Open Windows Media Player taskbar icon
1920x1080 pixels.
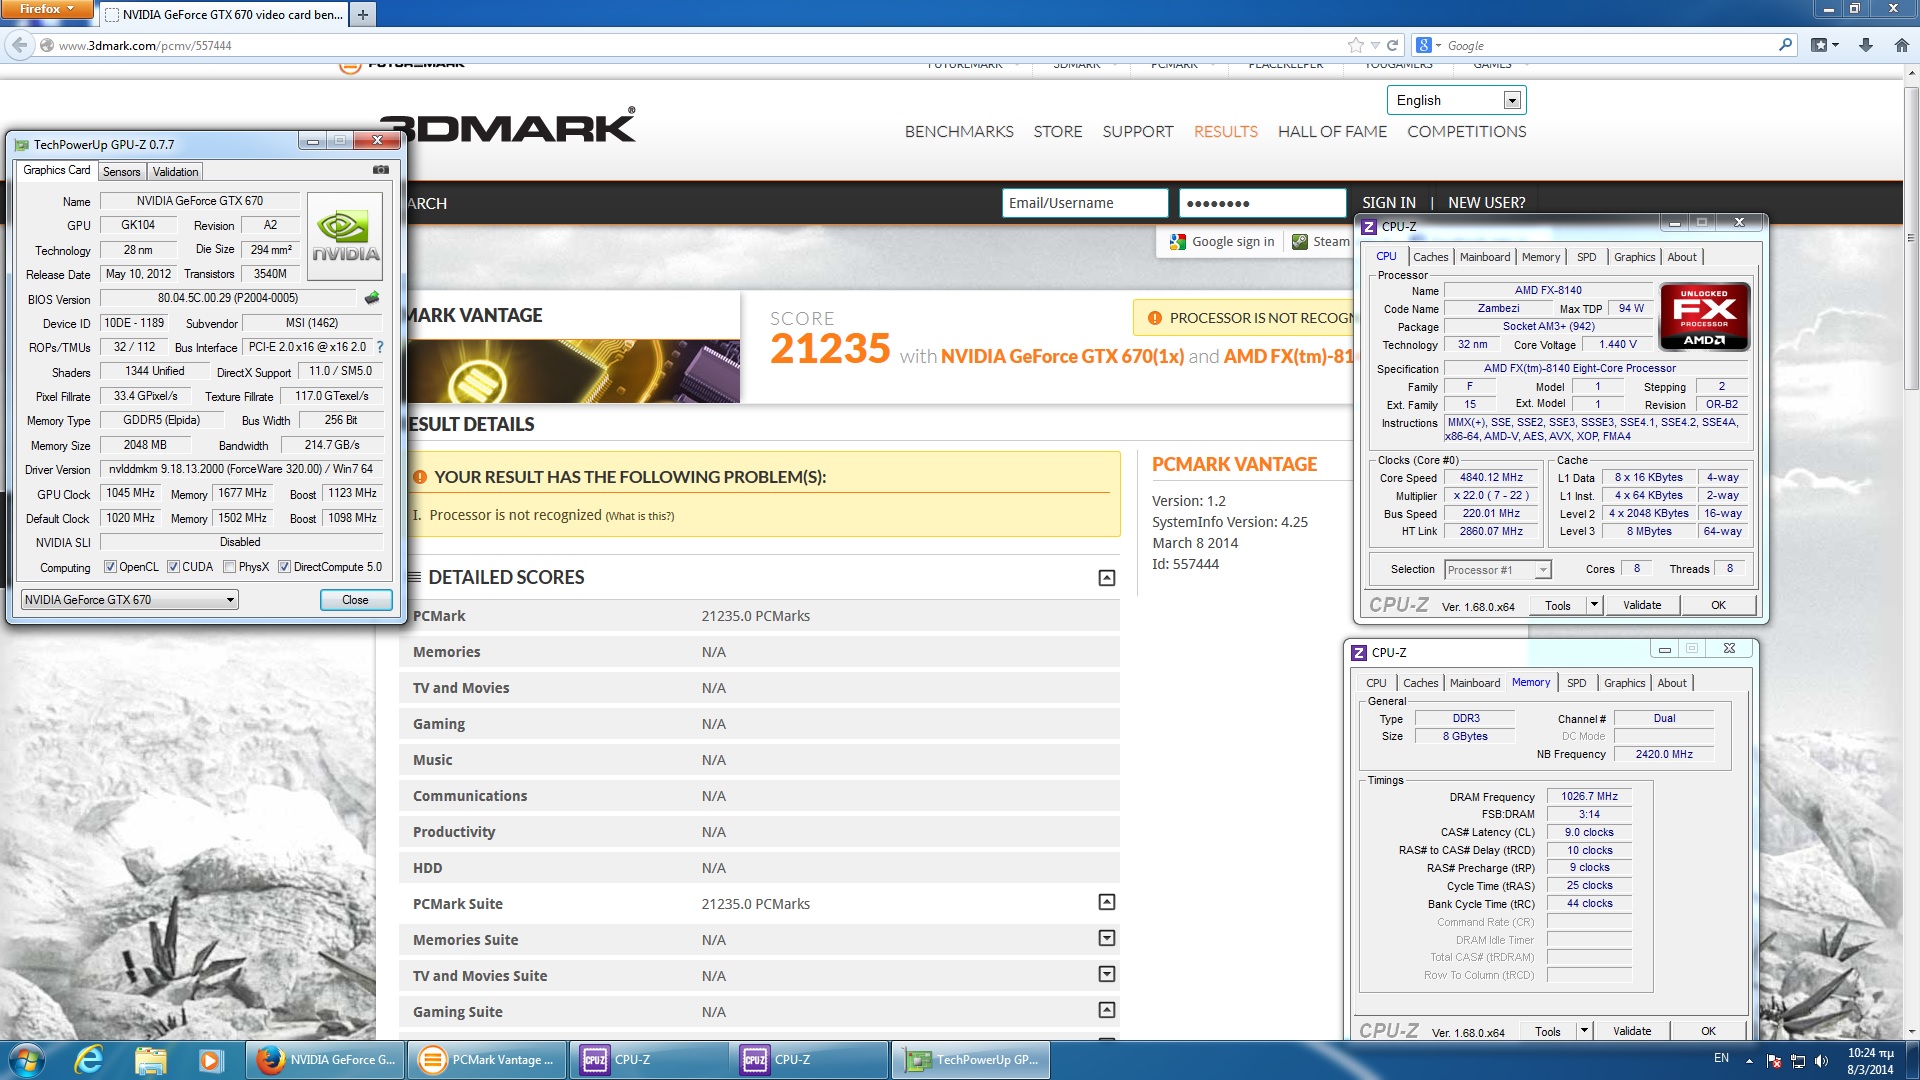click(210, 1060)
